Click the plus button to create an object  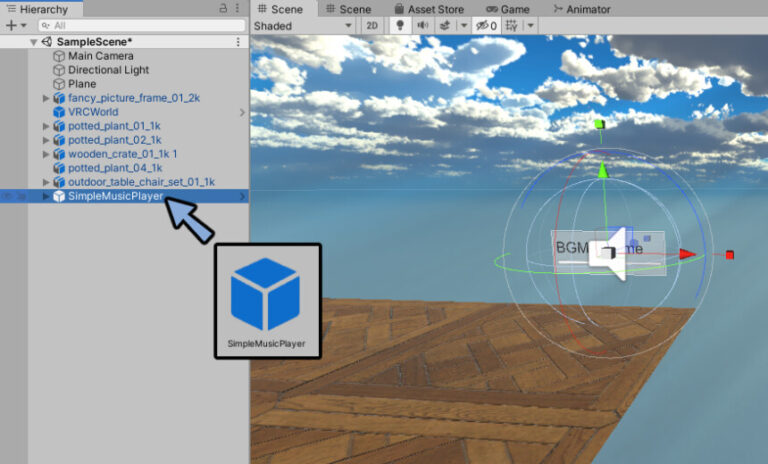[11, 25]
